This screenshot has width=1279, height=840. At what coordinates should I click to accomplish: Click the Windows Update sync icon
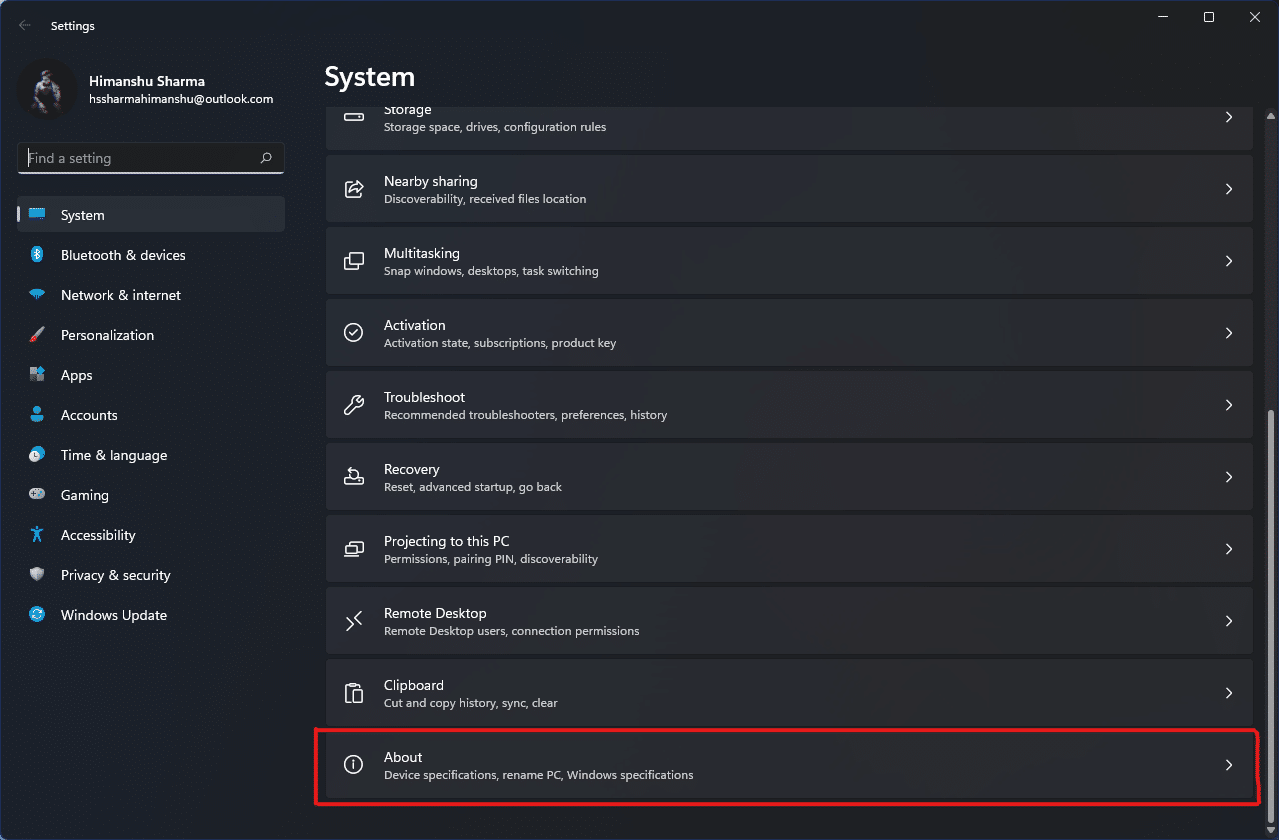click(x=37, y=615)
